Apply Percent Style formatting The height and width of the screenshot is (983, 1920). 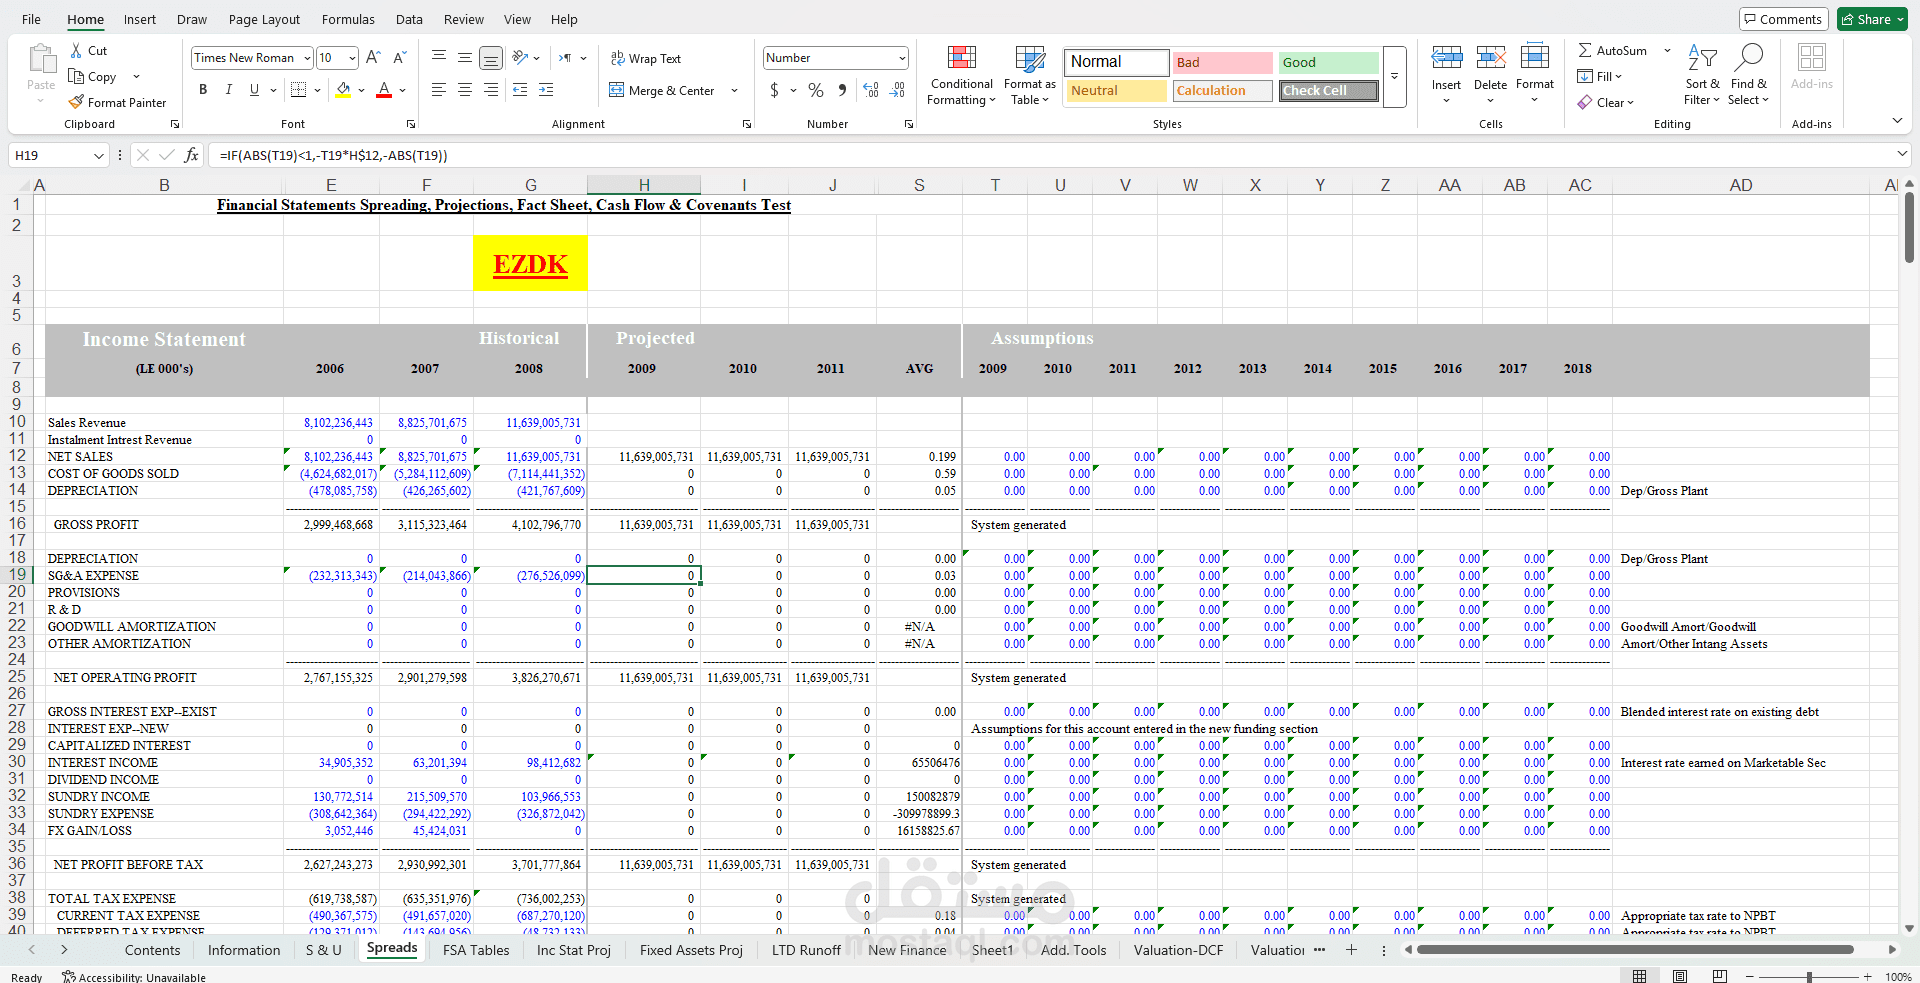[816, 90]
